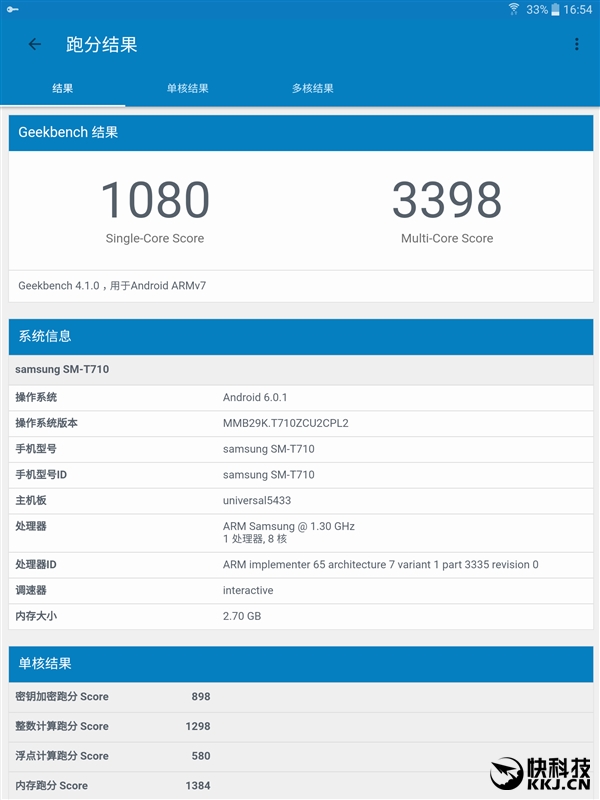
Task: Switch to the 单核结果 tab
Action: coord(188,88)
